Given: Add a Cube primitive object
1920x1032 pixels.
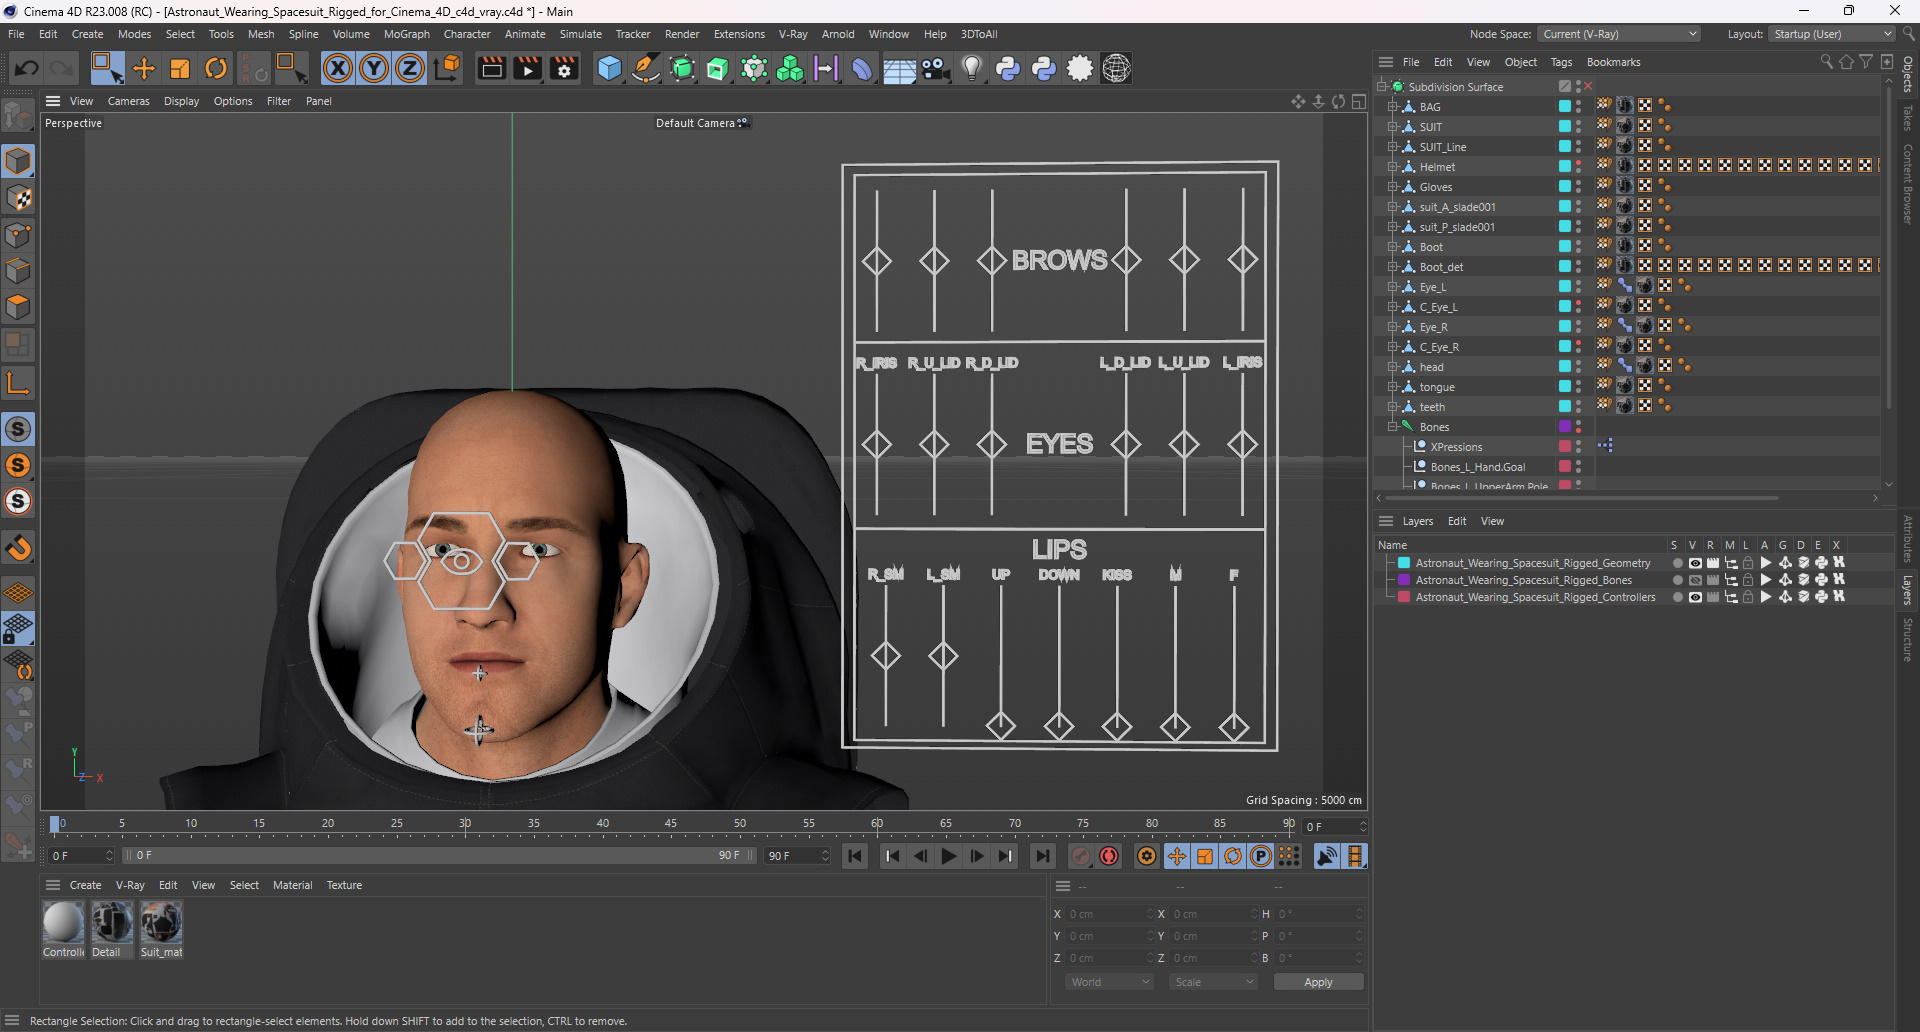Looking at the screenshot, I should pos(609,68).
